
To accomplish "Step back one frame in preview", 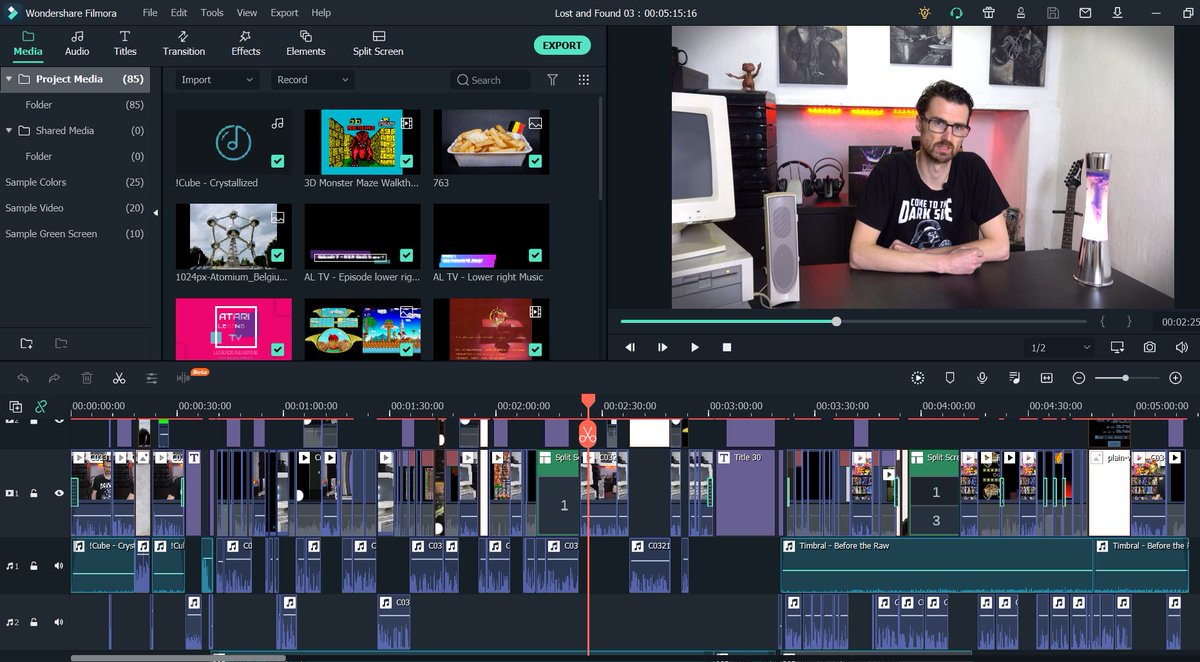I will [x=630, y=347].
